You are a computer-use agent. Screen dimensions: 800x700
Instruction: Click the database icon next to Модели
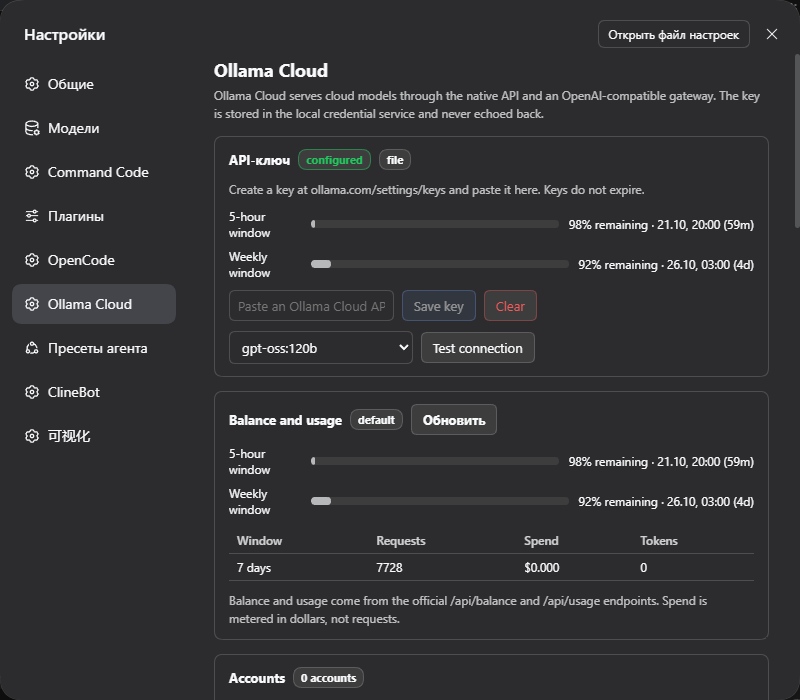point(32,128)
